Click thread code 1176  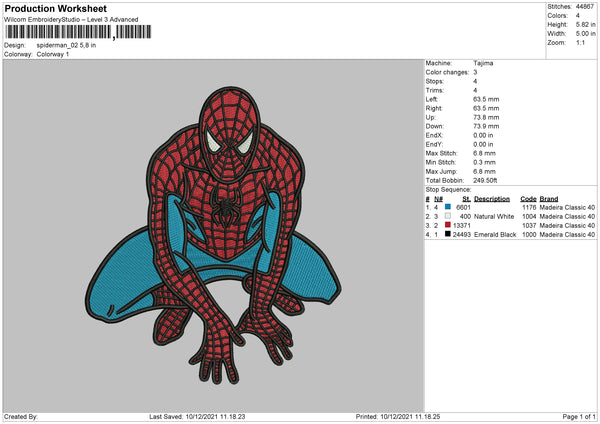(529, 207)
